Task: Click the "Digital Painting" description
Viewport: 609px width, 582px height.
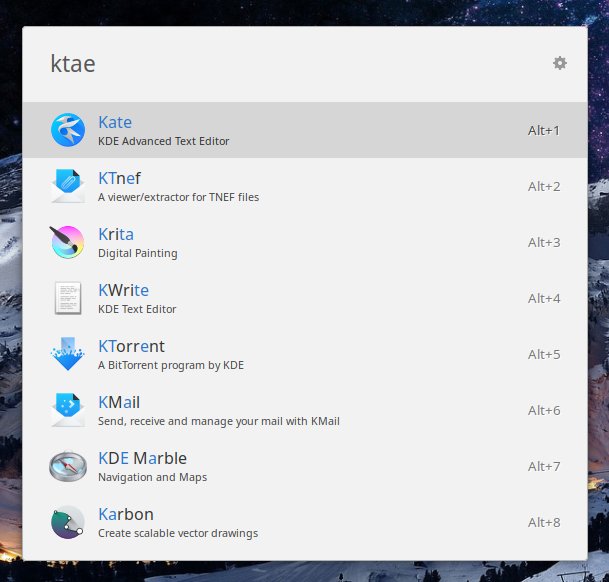Action: coord(137,253)
